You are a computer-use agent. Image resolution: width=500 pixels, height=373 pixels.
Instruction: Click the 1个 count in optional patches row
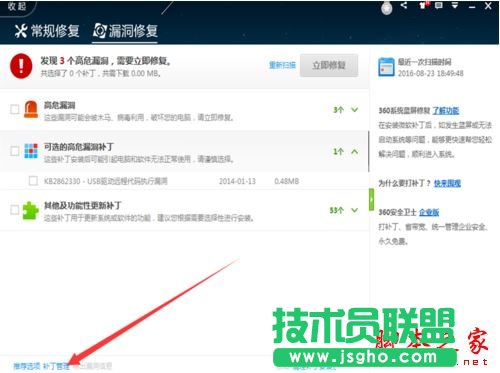click(338, 152)
